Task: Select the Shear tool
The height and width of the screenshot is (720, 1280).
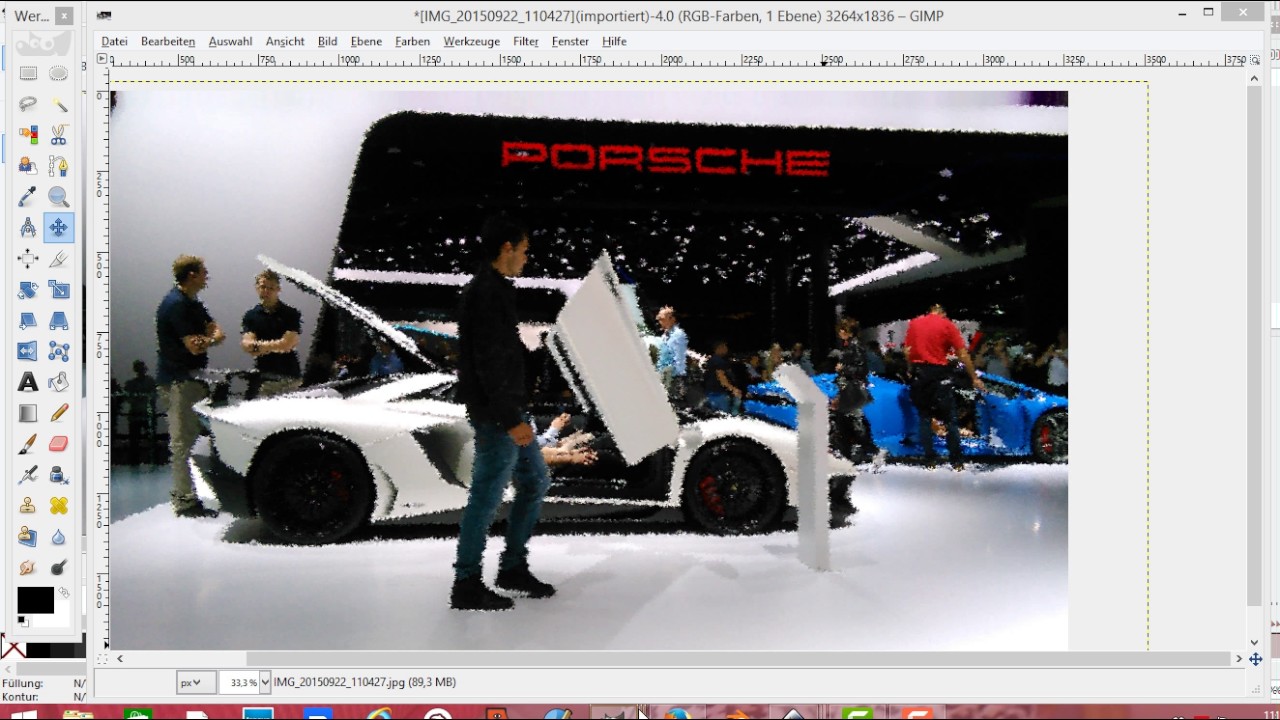Action: tap(28, 321)
